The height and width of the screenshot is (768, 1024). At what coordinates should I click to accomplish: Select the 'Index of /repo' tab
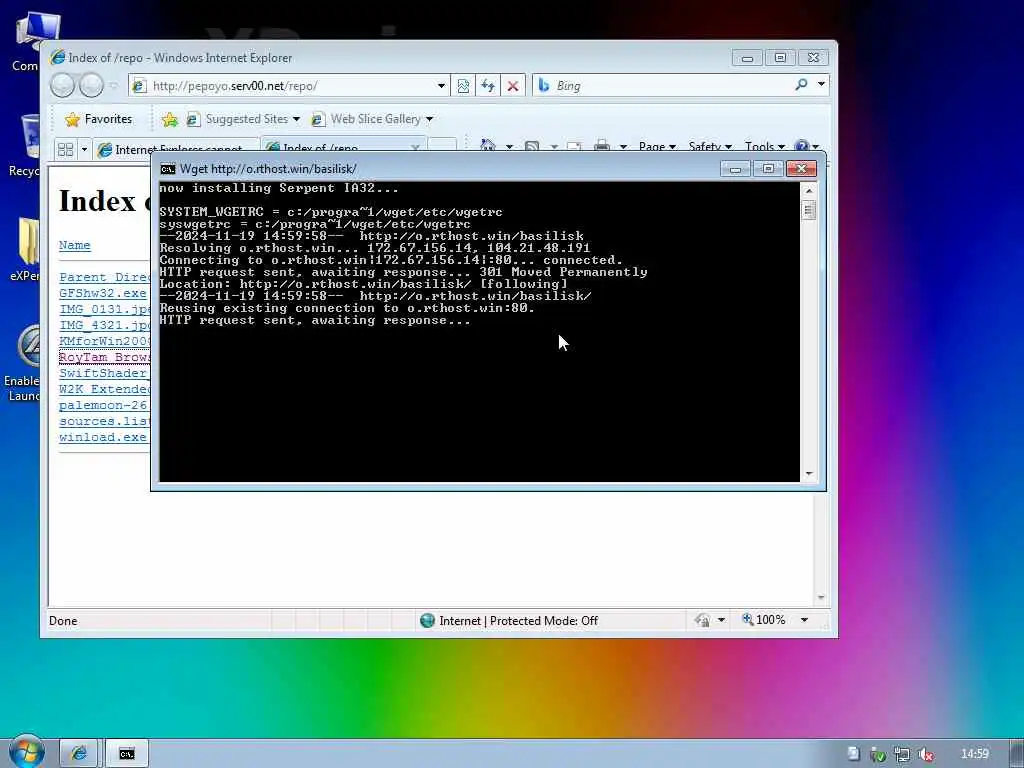344,146
